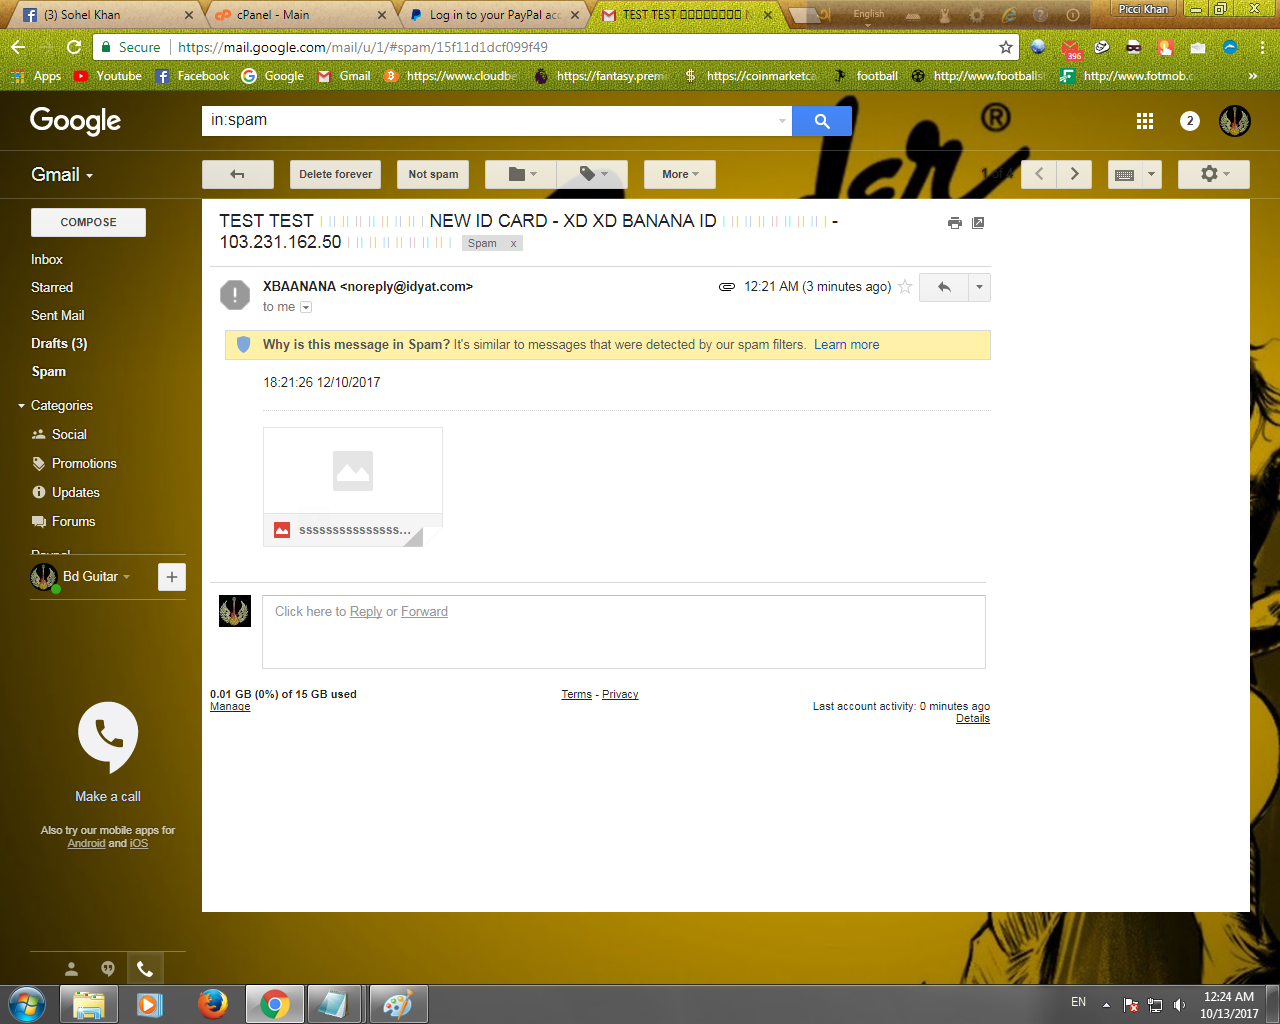This screenshot has width=1280, height=1024.
Task: Open the Labels tag menu
Action: coord(593,174)
